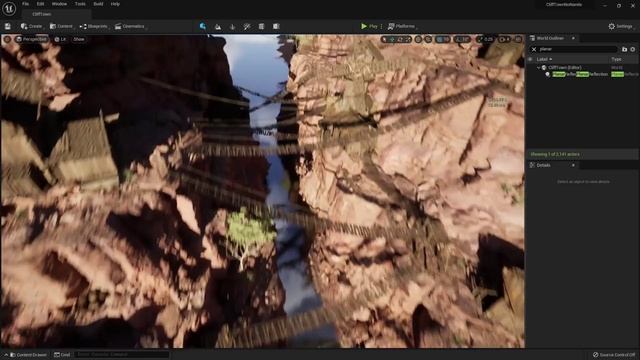Open the Tools menu

(x=80, y=4)
